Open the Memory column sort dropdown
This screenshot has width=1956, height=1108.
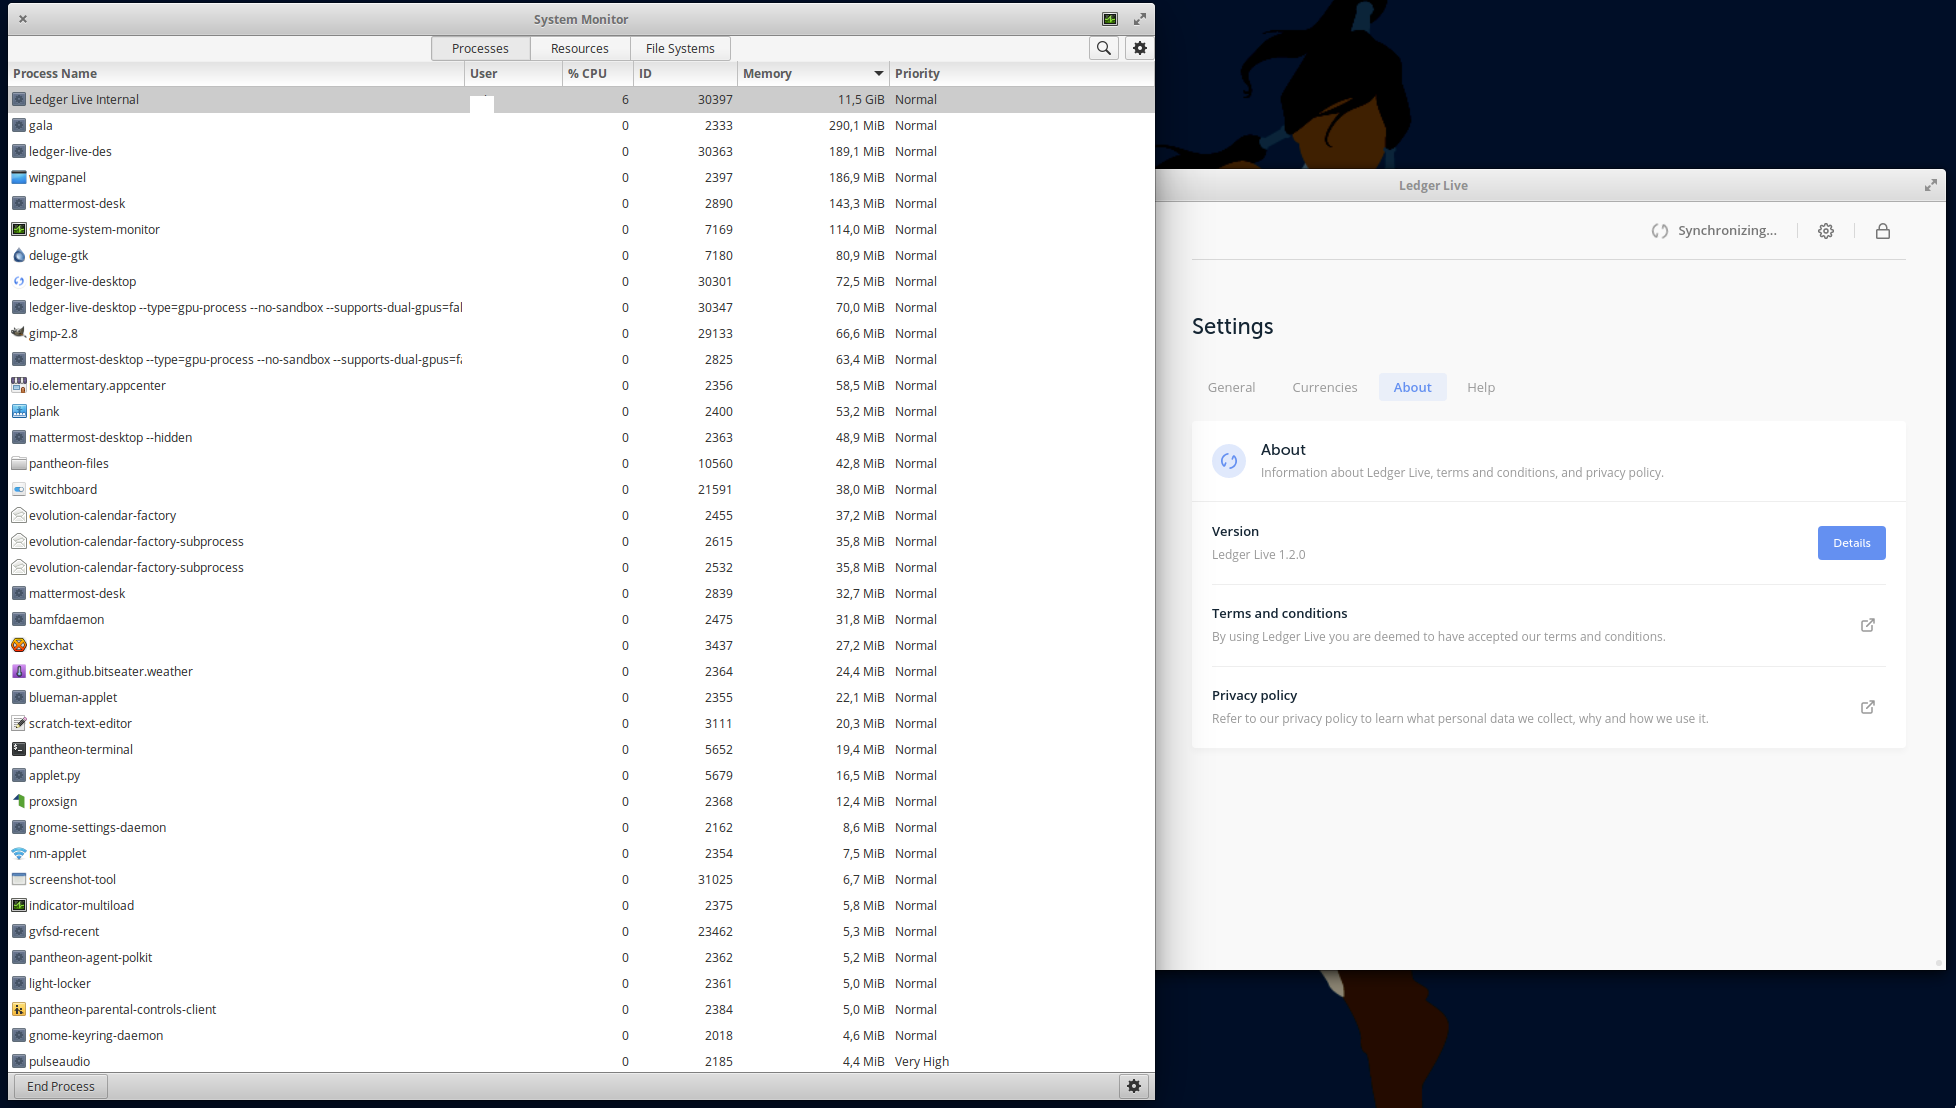(x=877, y=73)
